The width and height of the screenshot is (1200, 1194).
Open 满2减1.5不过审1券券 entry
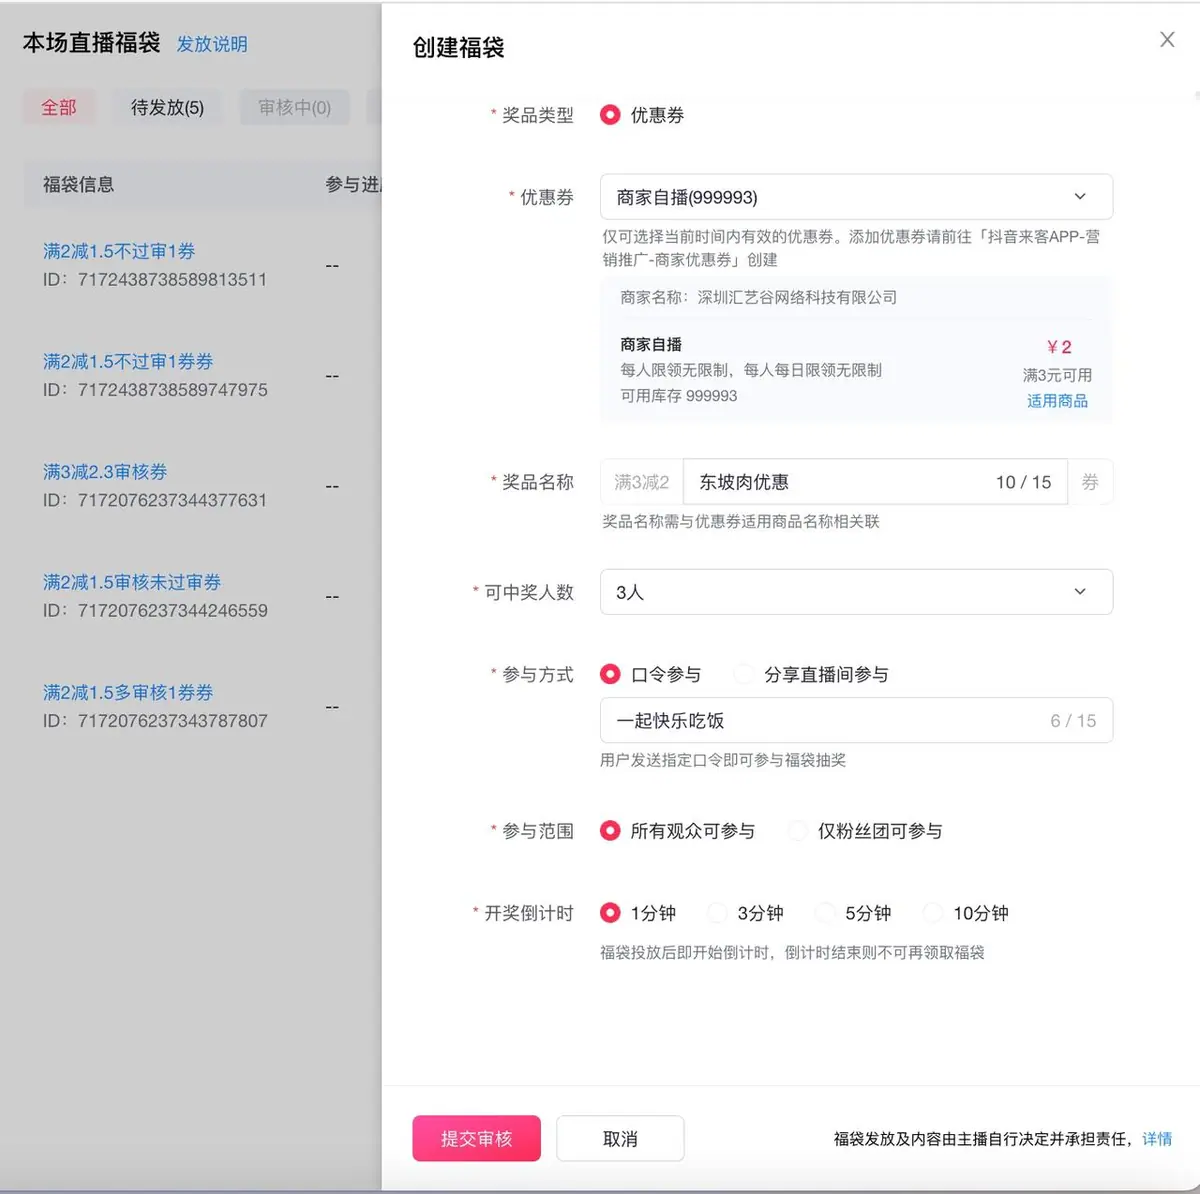[128, 361]
